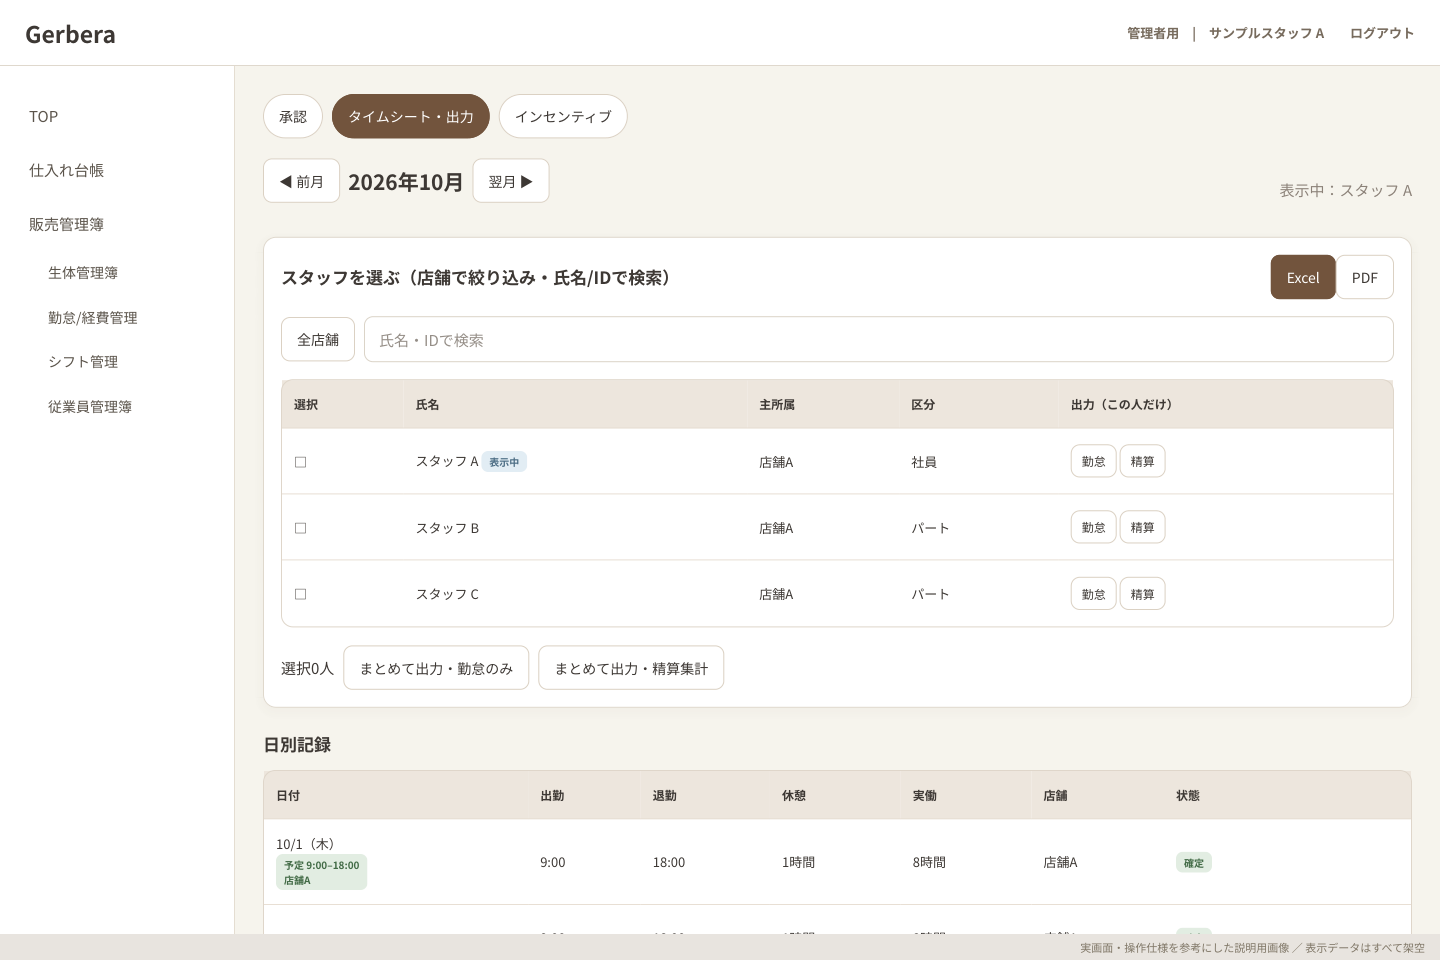Tick the checkbox for スタッフ B

click(300, 528)
